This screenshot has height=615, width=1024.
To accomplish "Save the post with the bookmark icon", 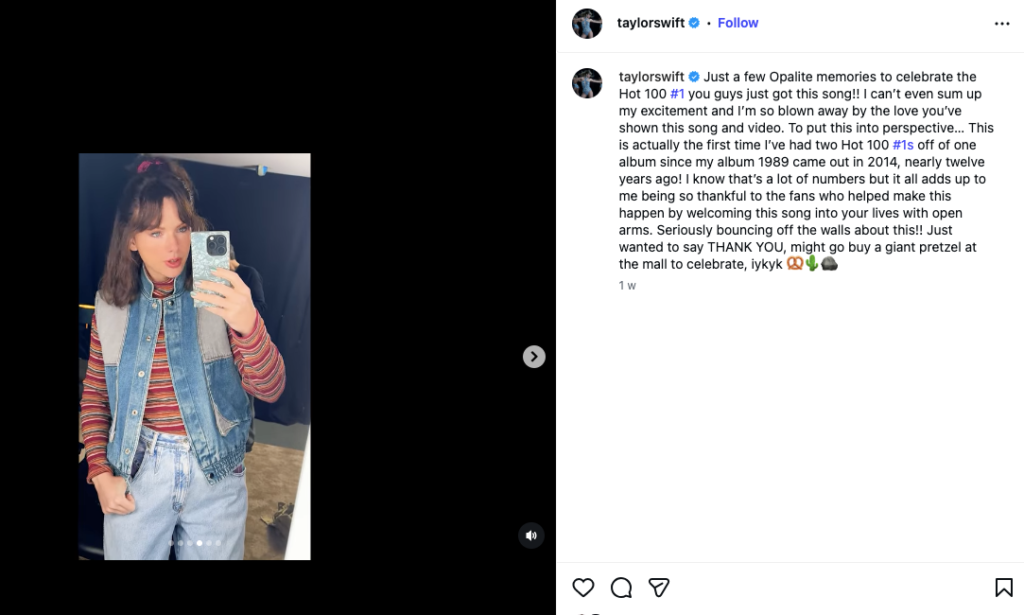I will tap(1003, 587).
